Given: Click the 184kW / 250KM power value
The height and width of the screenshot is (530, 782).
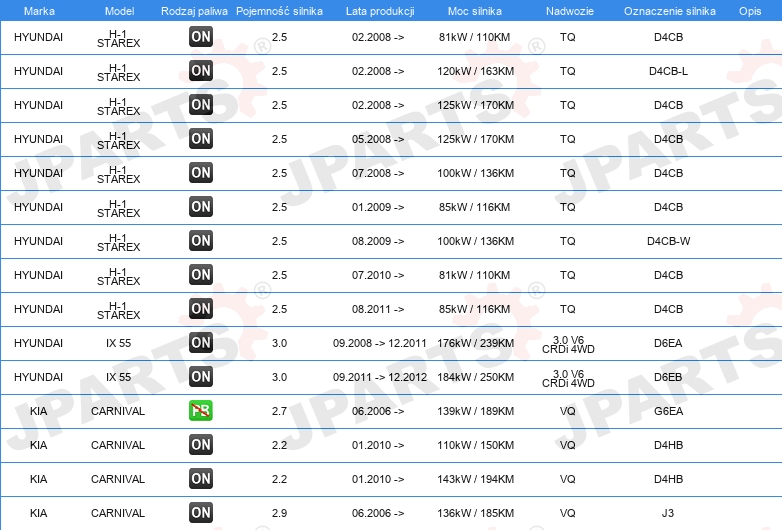Looking at the screenshot, I should pyautogui.click(x=475, y=377).
